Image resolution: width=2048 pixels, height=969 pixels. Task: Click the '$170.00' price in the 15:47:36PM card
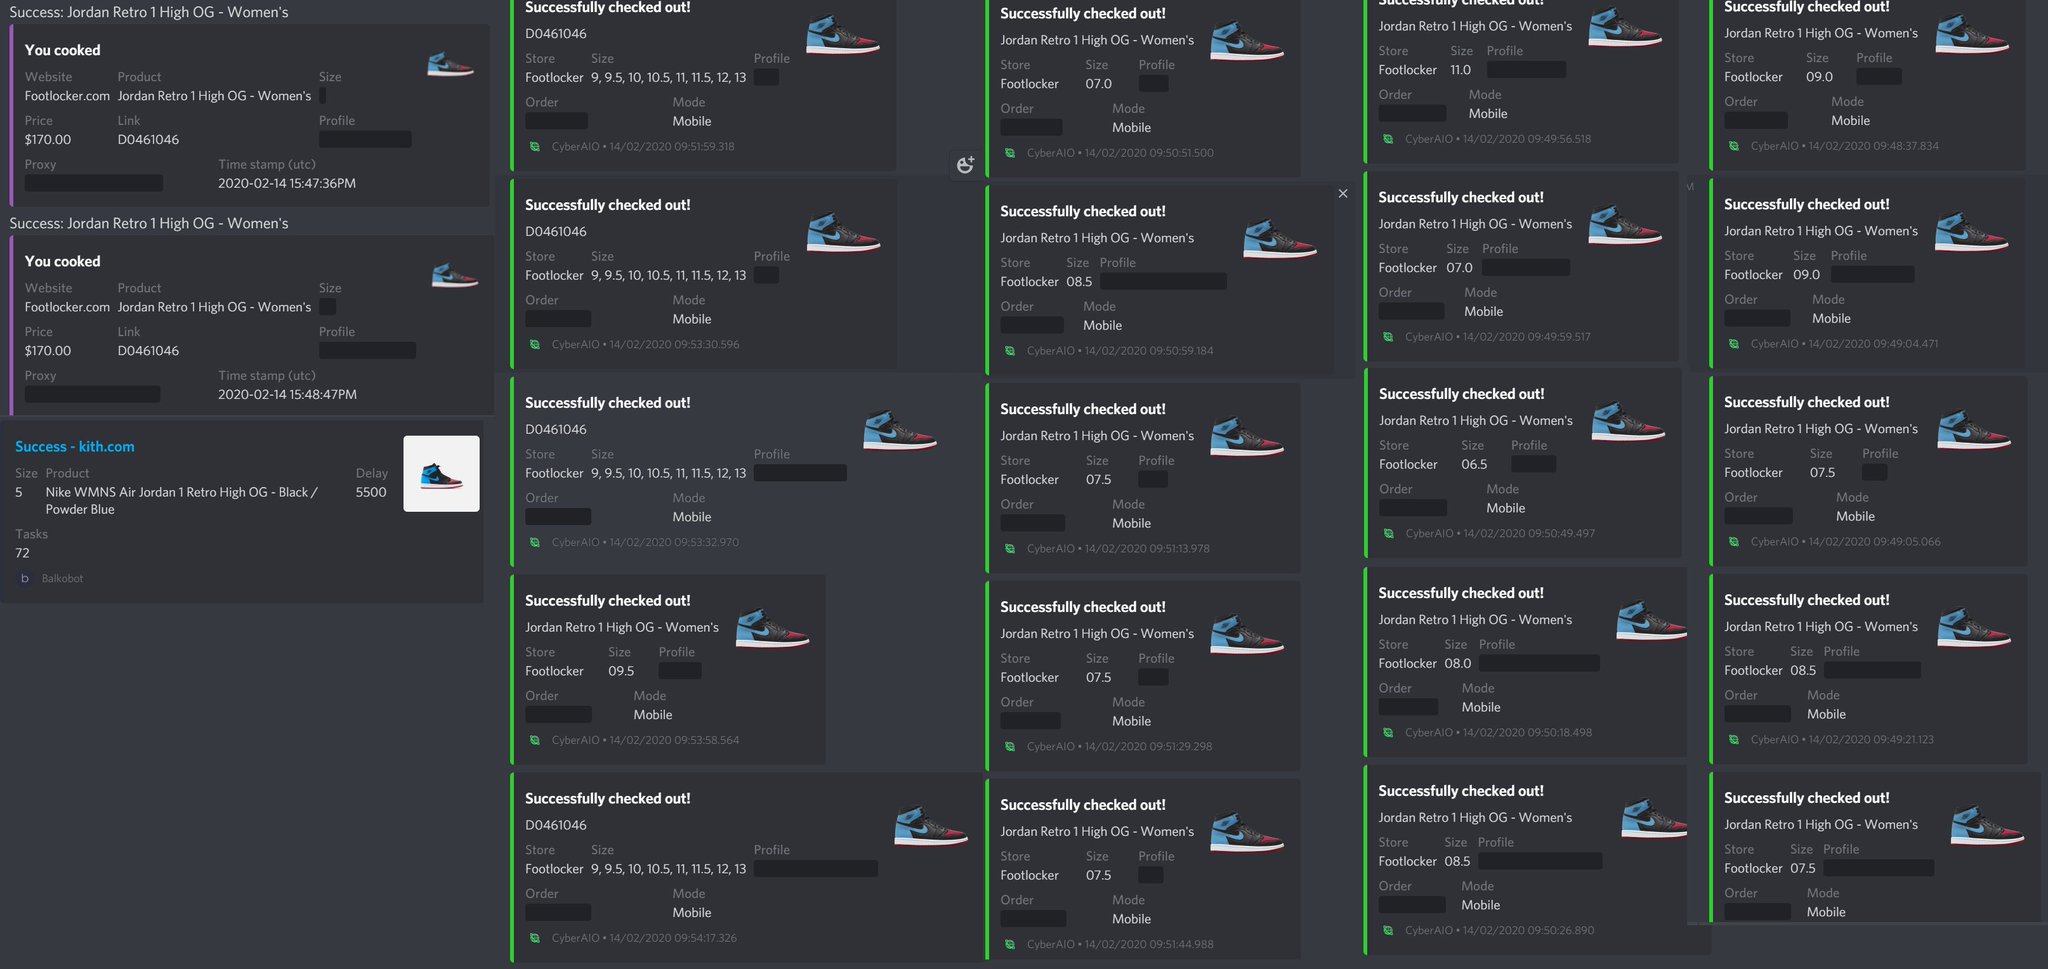pos(48,140)
